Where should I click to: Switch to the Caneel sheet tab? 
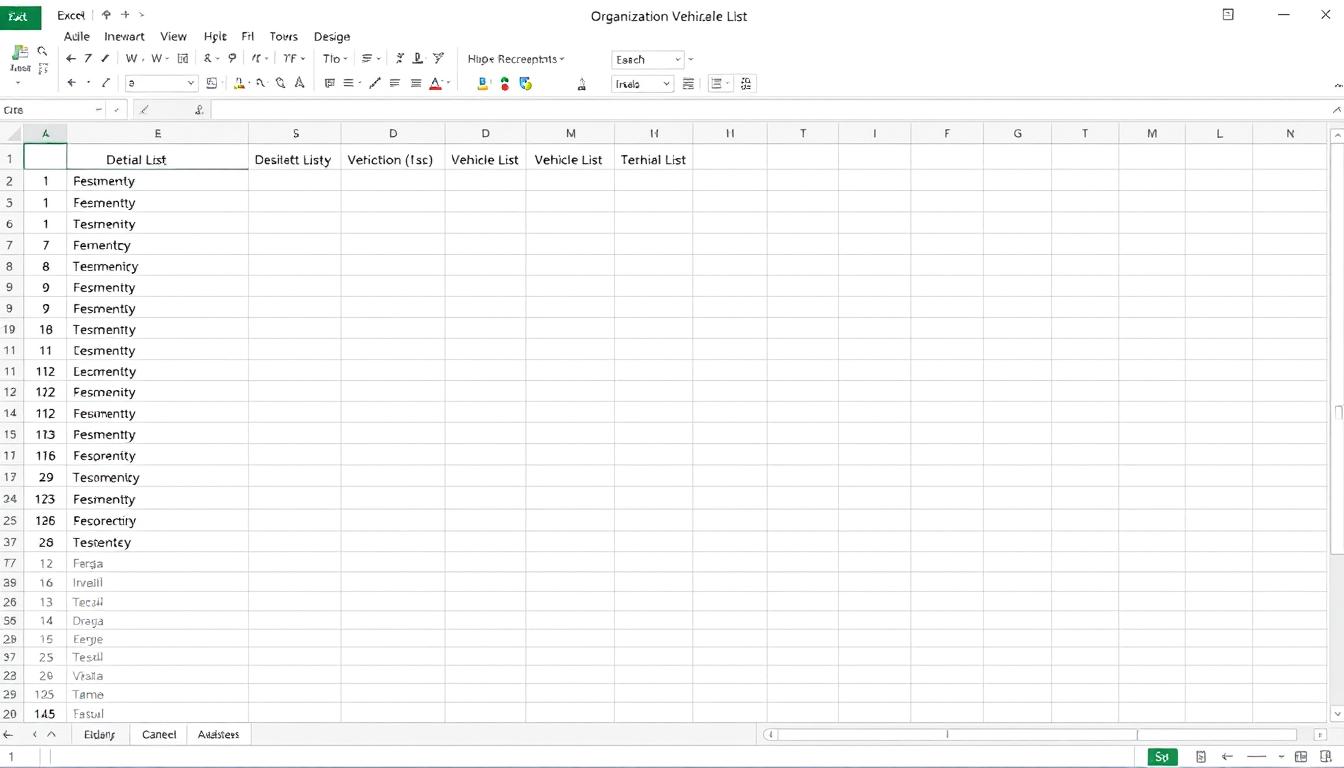[x=159, y=734]
